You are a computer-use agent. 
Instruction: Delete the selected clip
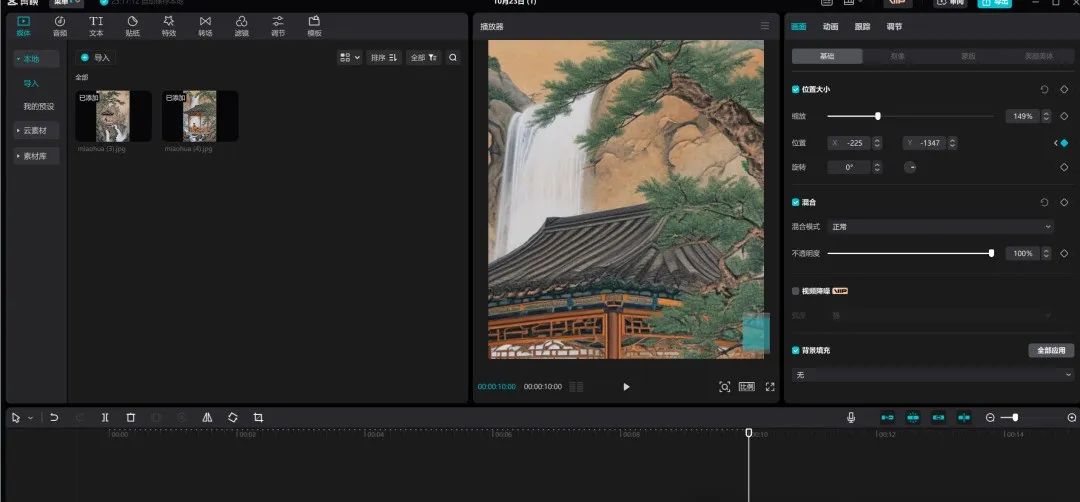click(131, 418)
